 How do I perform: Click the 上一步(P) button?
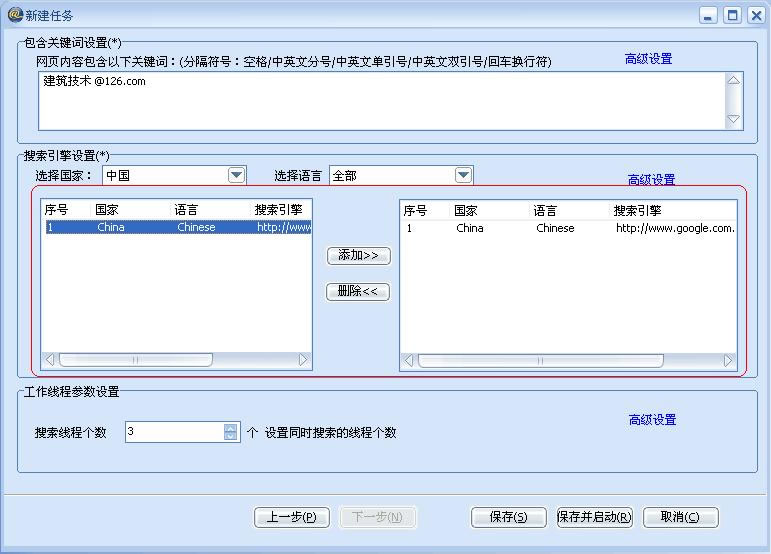pyautogui.click(x=292, y=517)
